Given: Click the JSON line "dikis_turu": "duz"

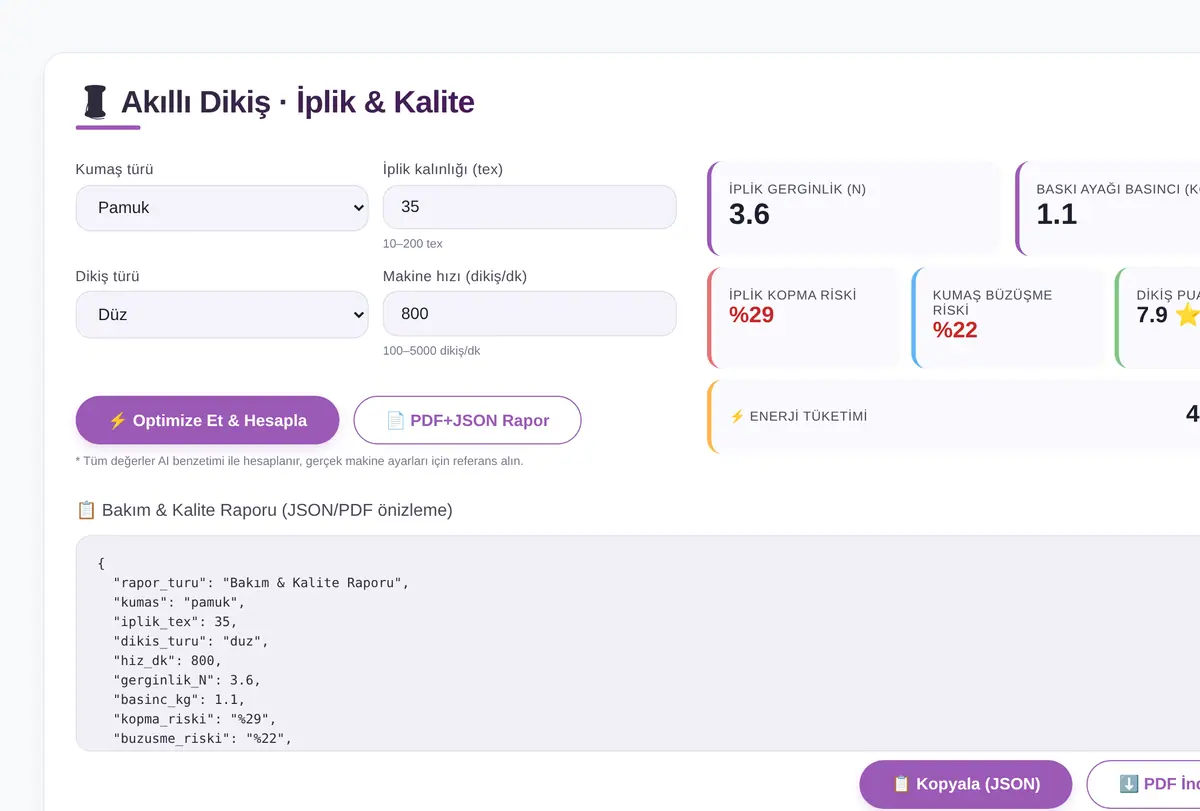Looking at the screenshot, I should click(191, 641).
